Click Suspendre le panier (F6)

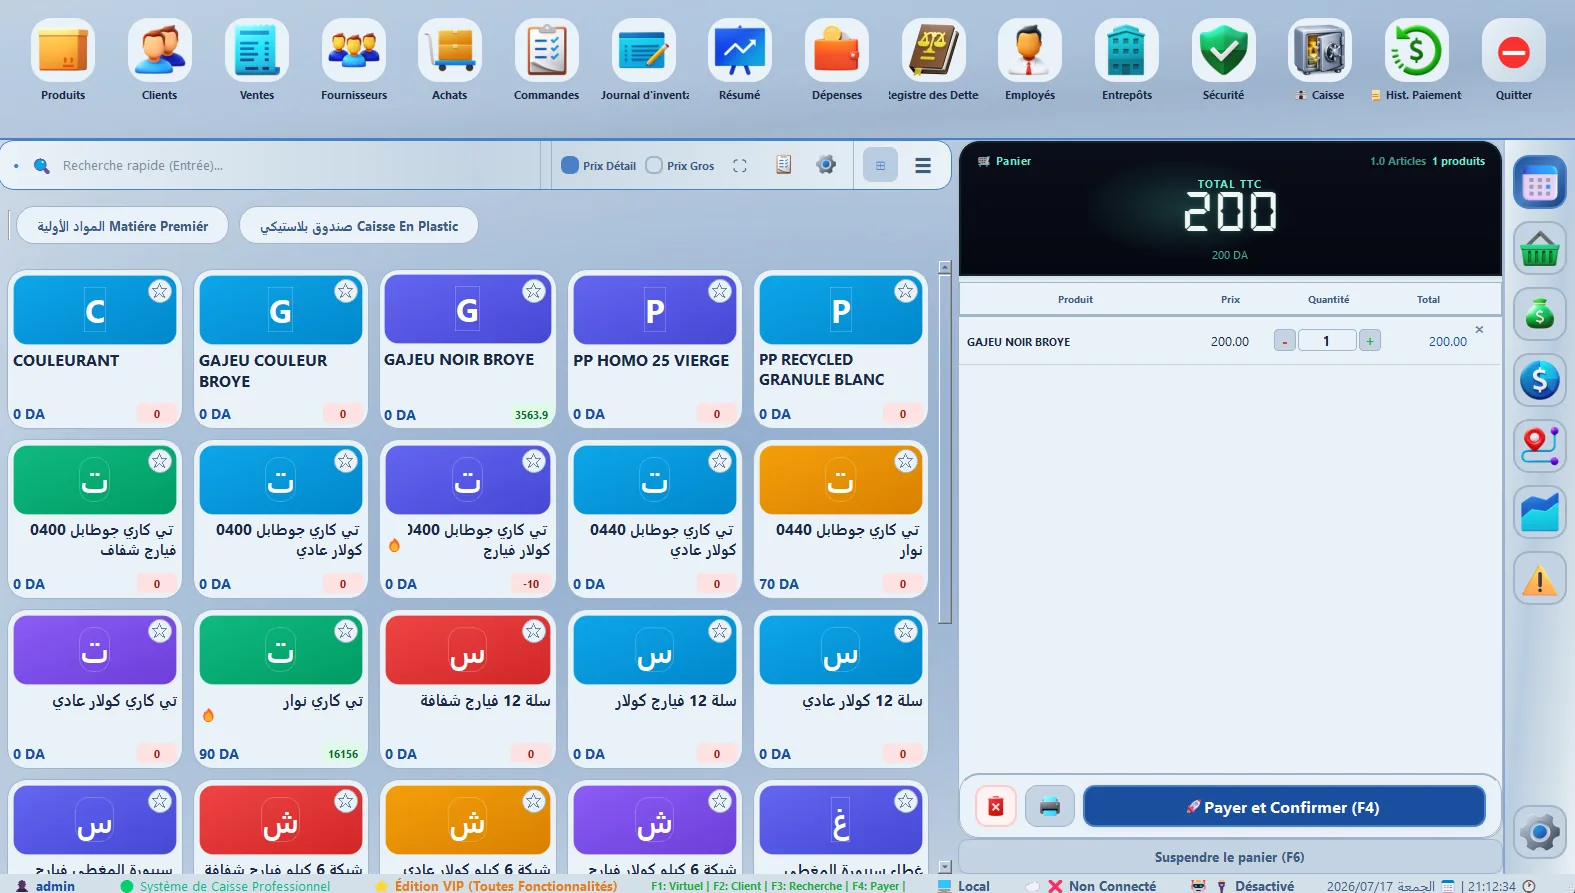[1230, 857]
